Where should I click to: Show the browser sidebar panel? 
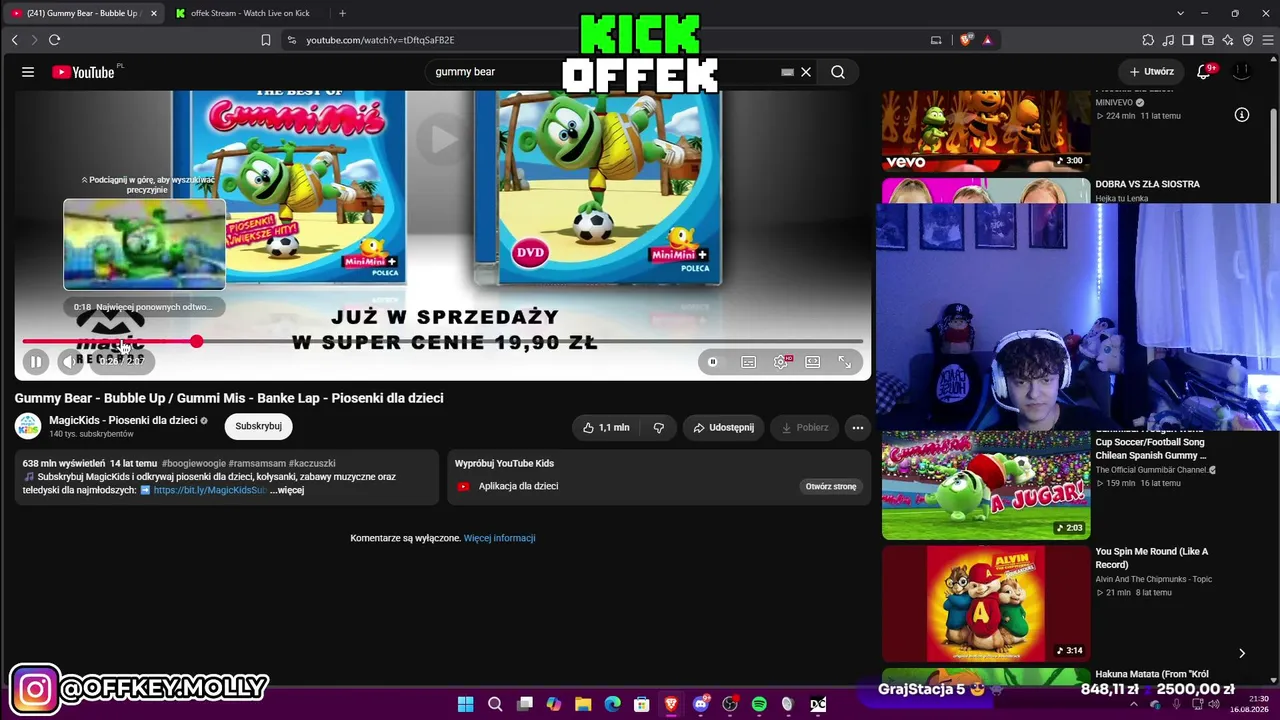(x=1188, y=40)
